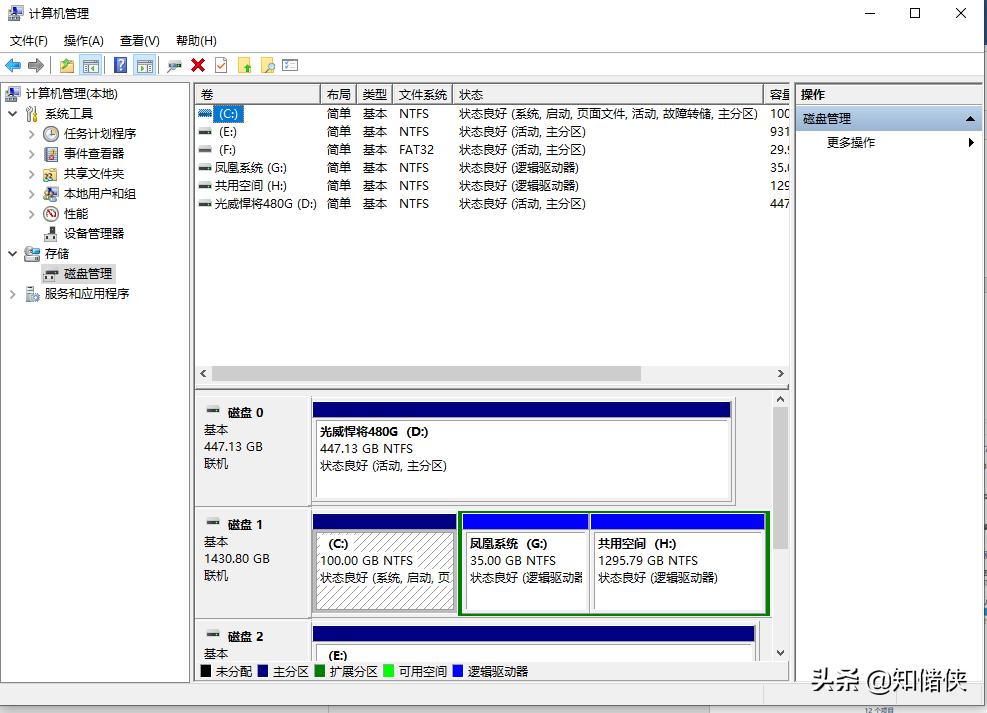Click the 磁盘 0 disk label
Image resolution: width=987 pixels, height=713 pixels.
(x=245, y=413)
